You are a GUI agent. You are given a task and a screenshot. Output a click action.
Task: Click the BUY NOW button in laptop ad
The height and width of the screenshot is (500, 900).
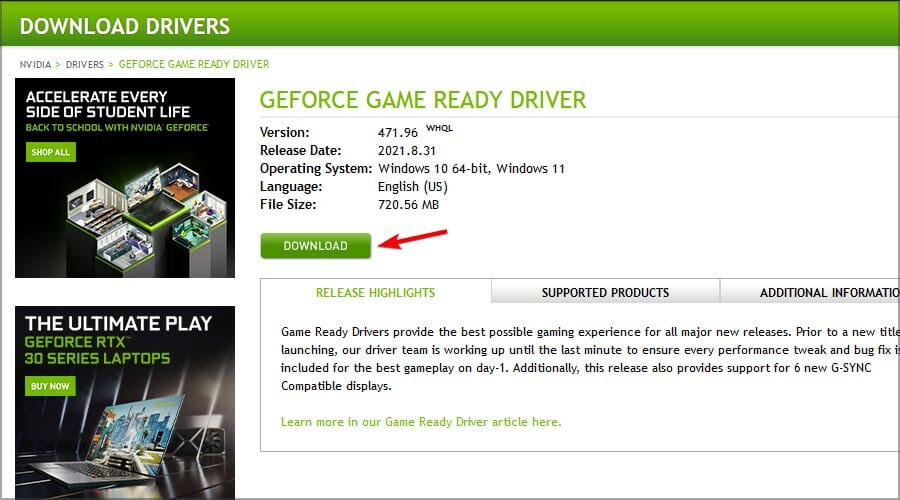[50, 386]
